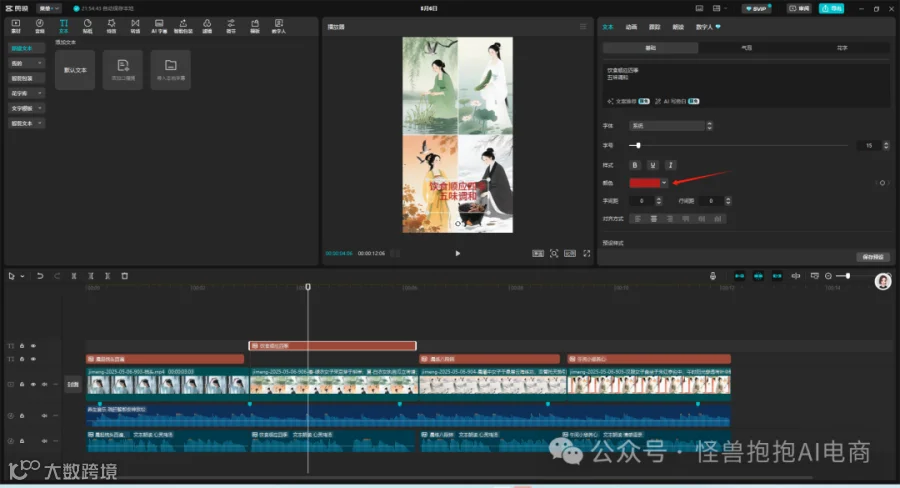Click the red text color swatch

click(645, 183)
